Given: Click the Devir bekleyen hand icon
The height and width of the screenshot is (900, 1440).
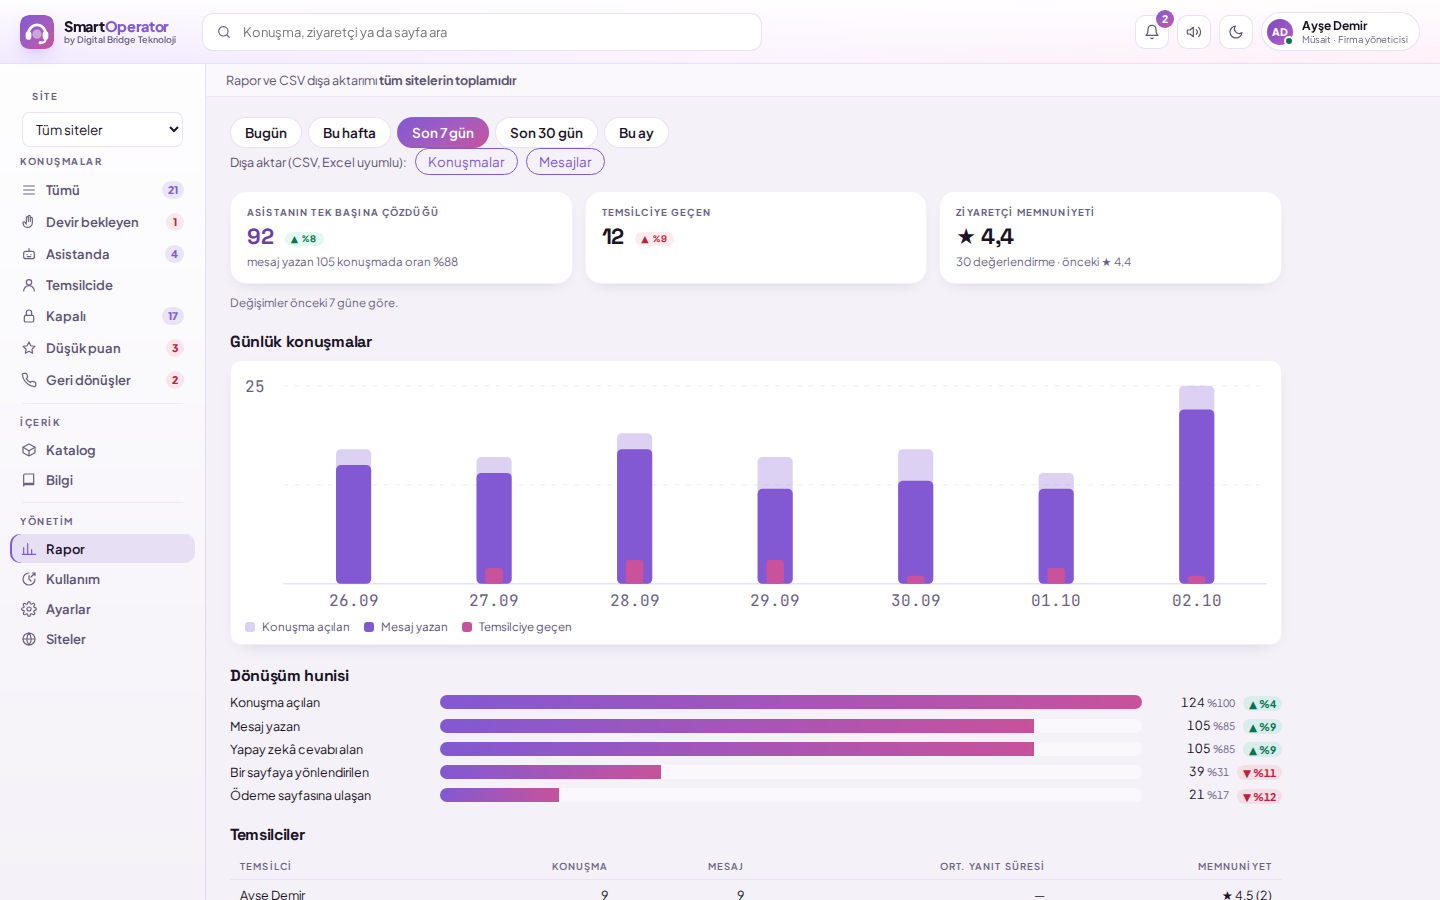Looking at the screenshot, I should 29,222.
